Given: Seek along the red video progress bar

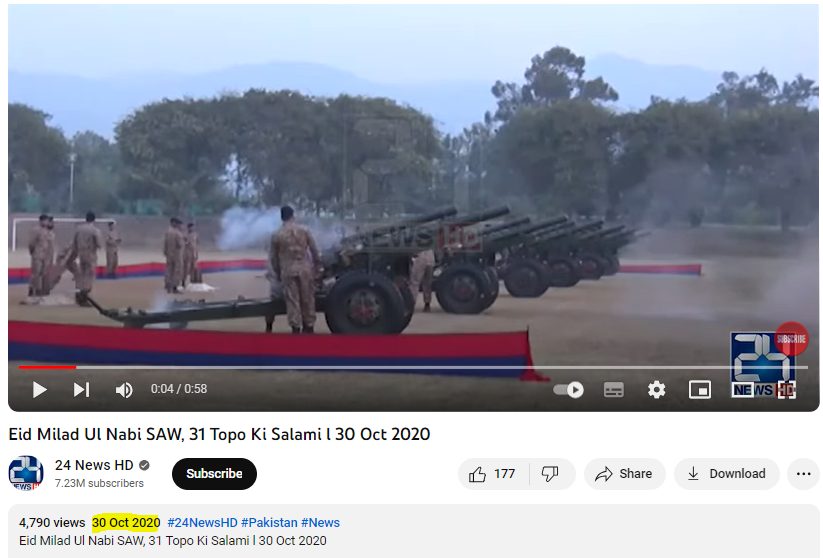Looking at the screenshot, I should 413,367.
